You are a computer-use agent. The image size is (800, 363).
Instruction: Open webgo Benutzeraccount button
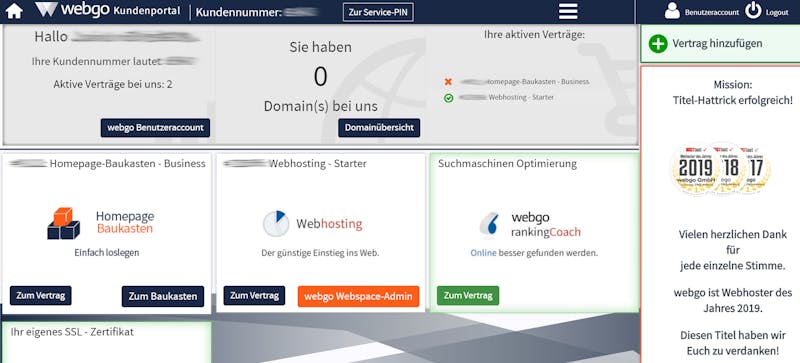tap(155, 128)
